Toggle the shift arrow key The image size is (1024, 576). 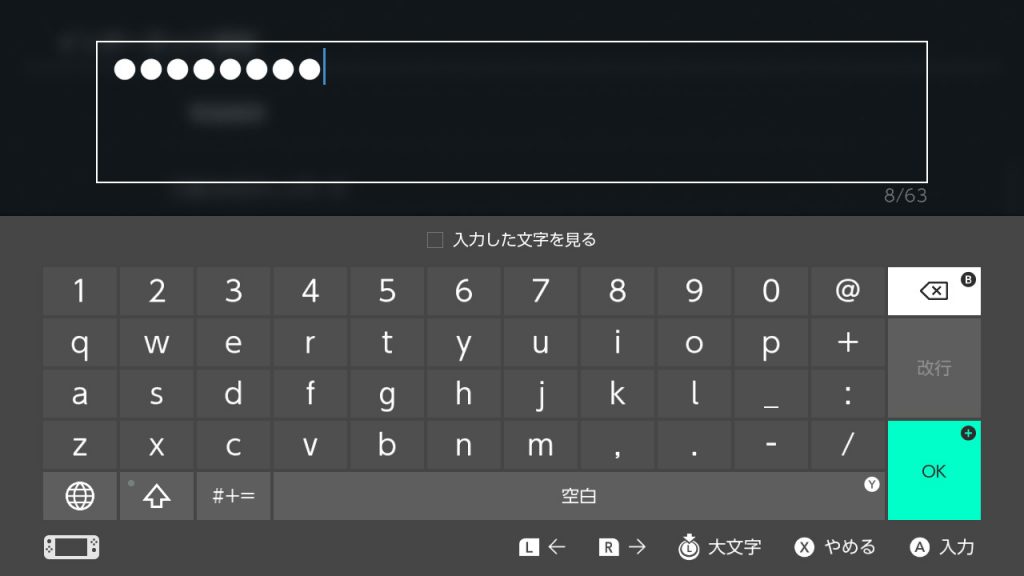(x=157, y=496)
